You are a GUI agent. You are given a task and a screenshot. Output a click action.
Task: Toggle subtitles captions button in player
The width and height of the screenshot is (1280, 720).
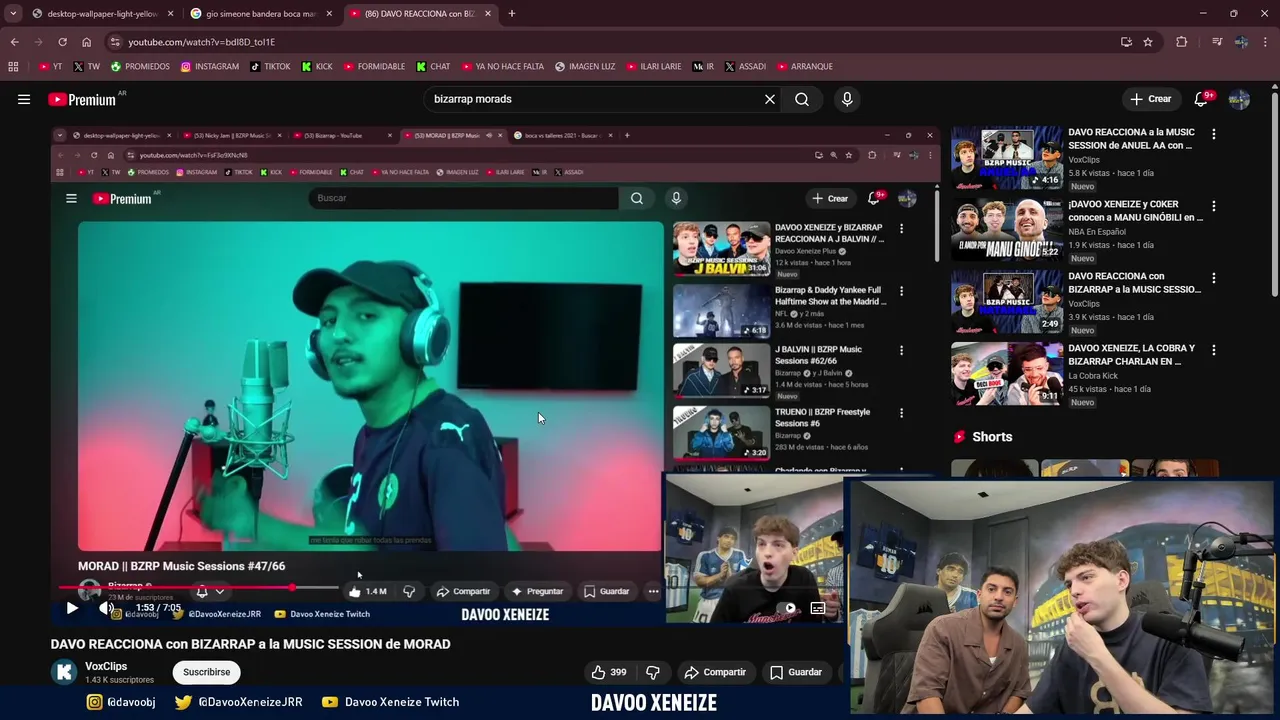pos(818,608)
